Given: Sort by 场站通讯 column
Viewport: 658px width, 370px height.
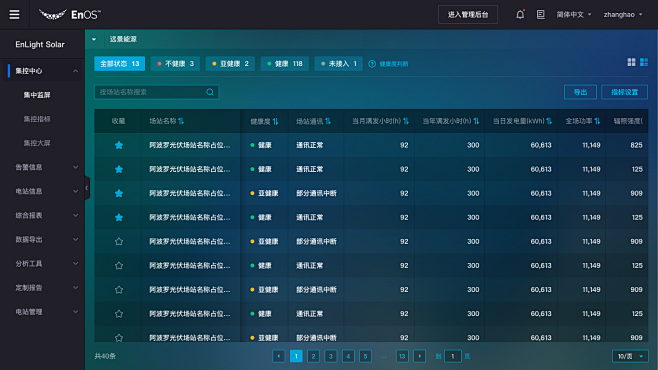Looking at the screenshot, I should click(328, 121).
